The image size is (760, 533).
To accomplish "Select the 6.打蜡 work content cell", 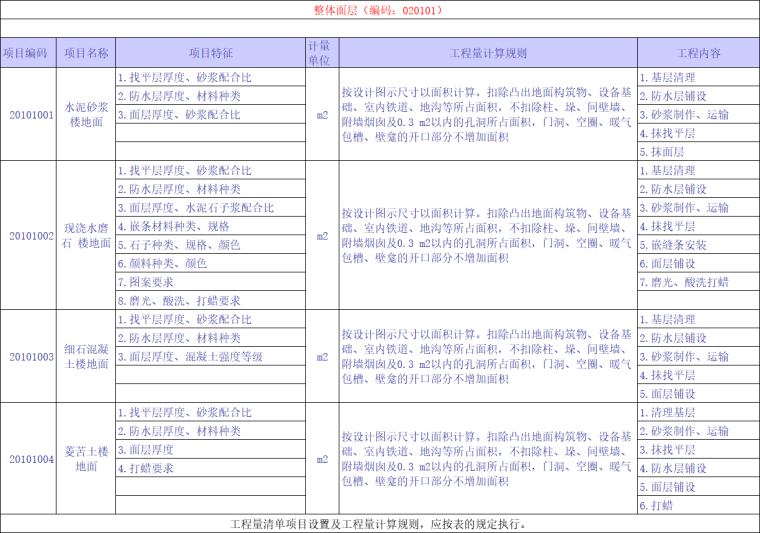I will 698,506.
